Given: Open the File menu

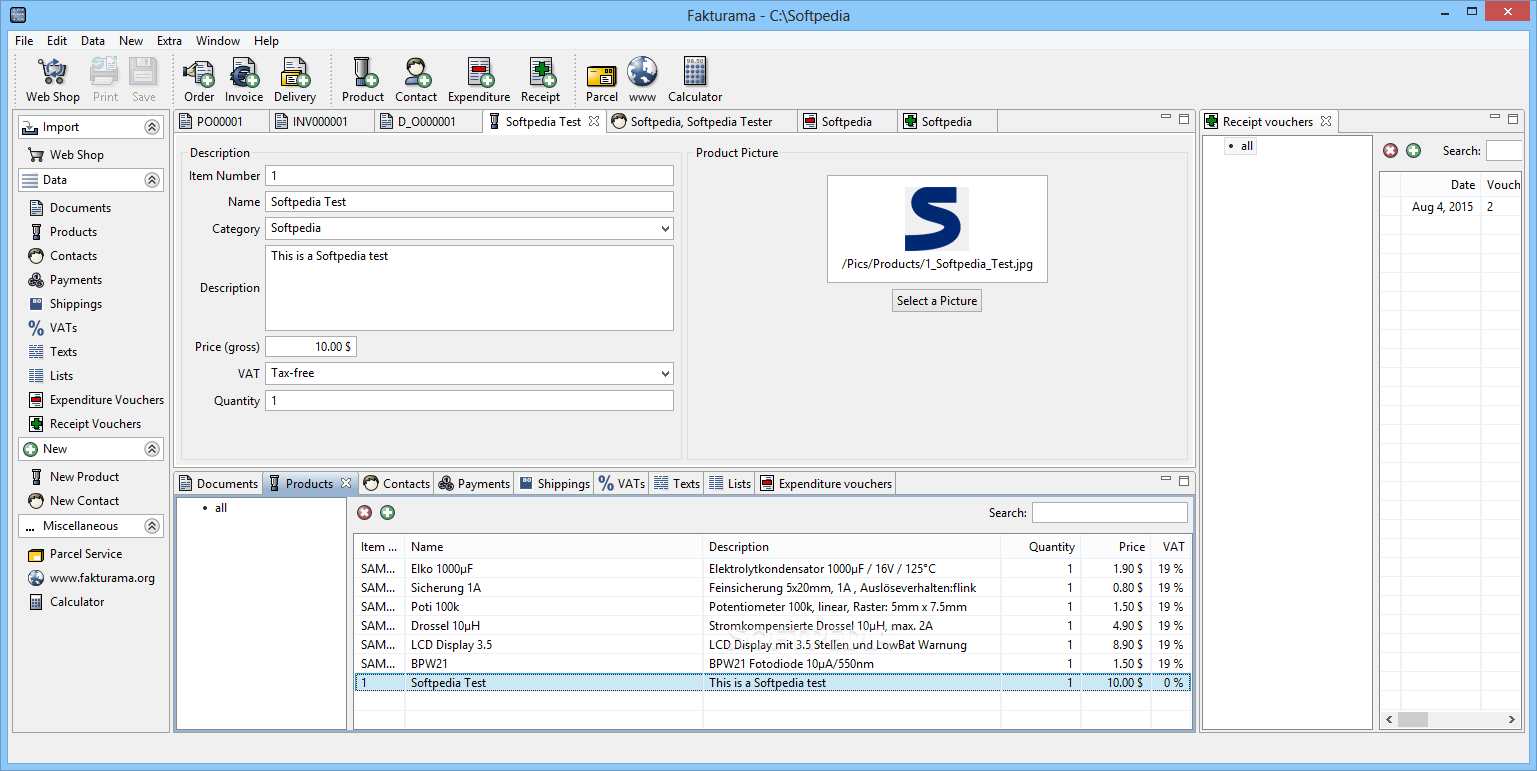Looking at the screenshot, I should point(24,41).
